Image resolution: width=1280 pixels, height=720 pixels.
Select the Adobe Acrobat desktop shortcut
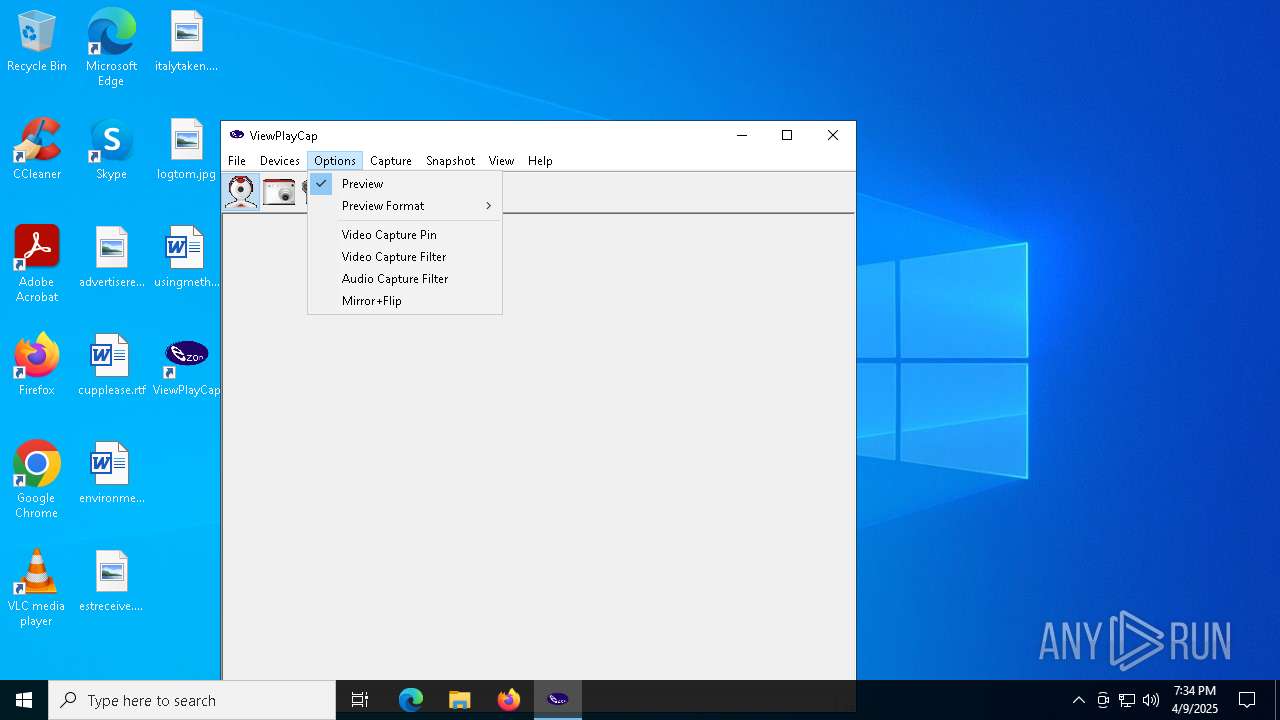tap(37, 264)
